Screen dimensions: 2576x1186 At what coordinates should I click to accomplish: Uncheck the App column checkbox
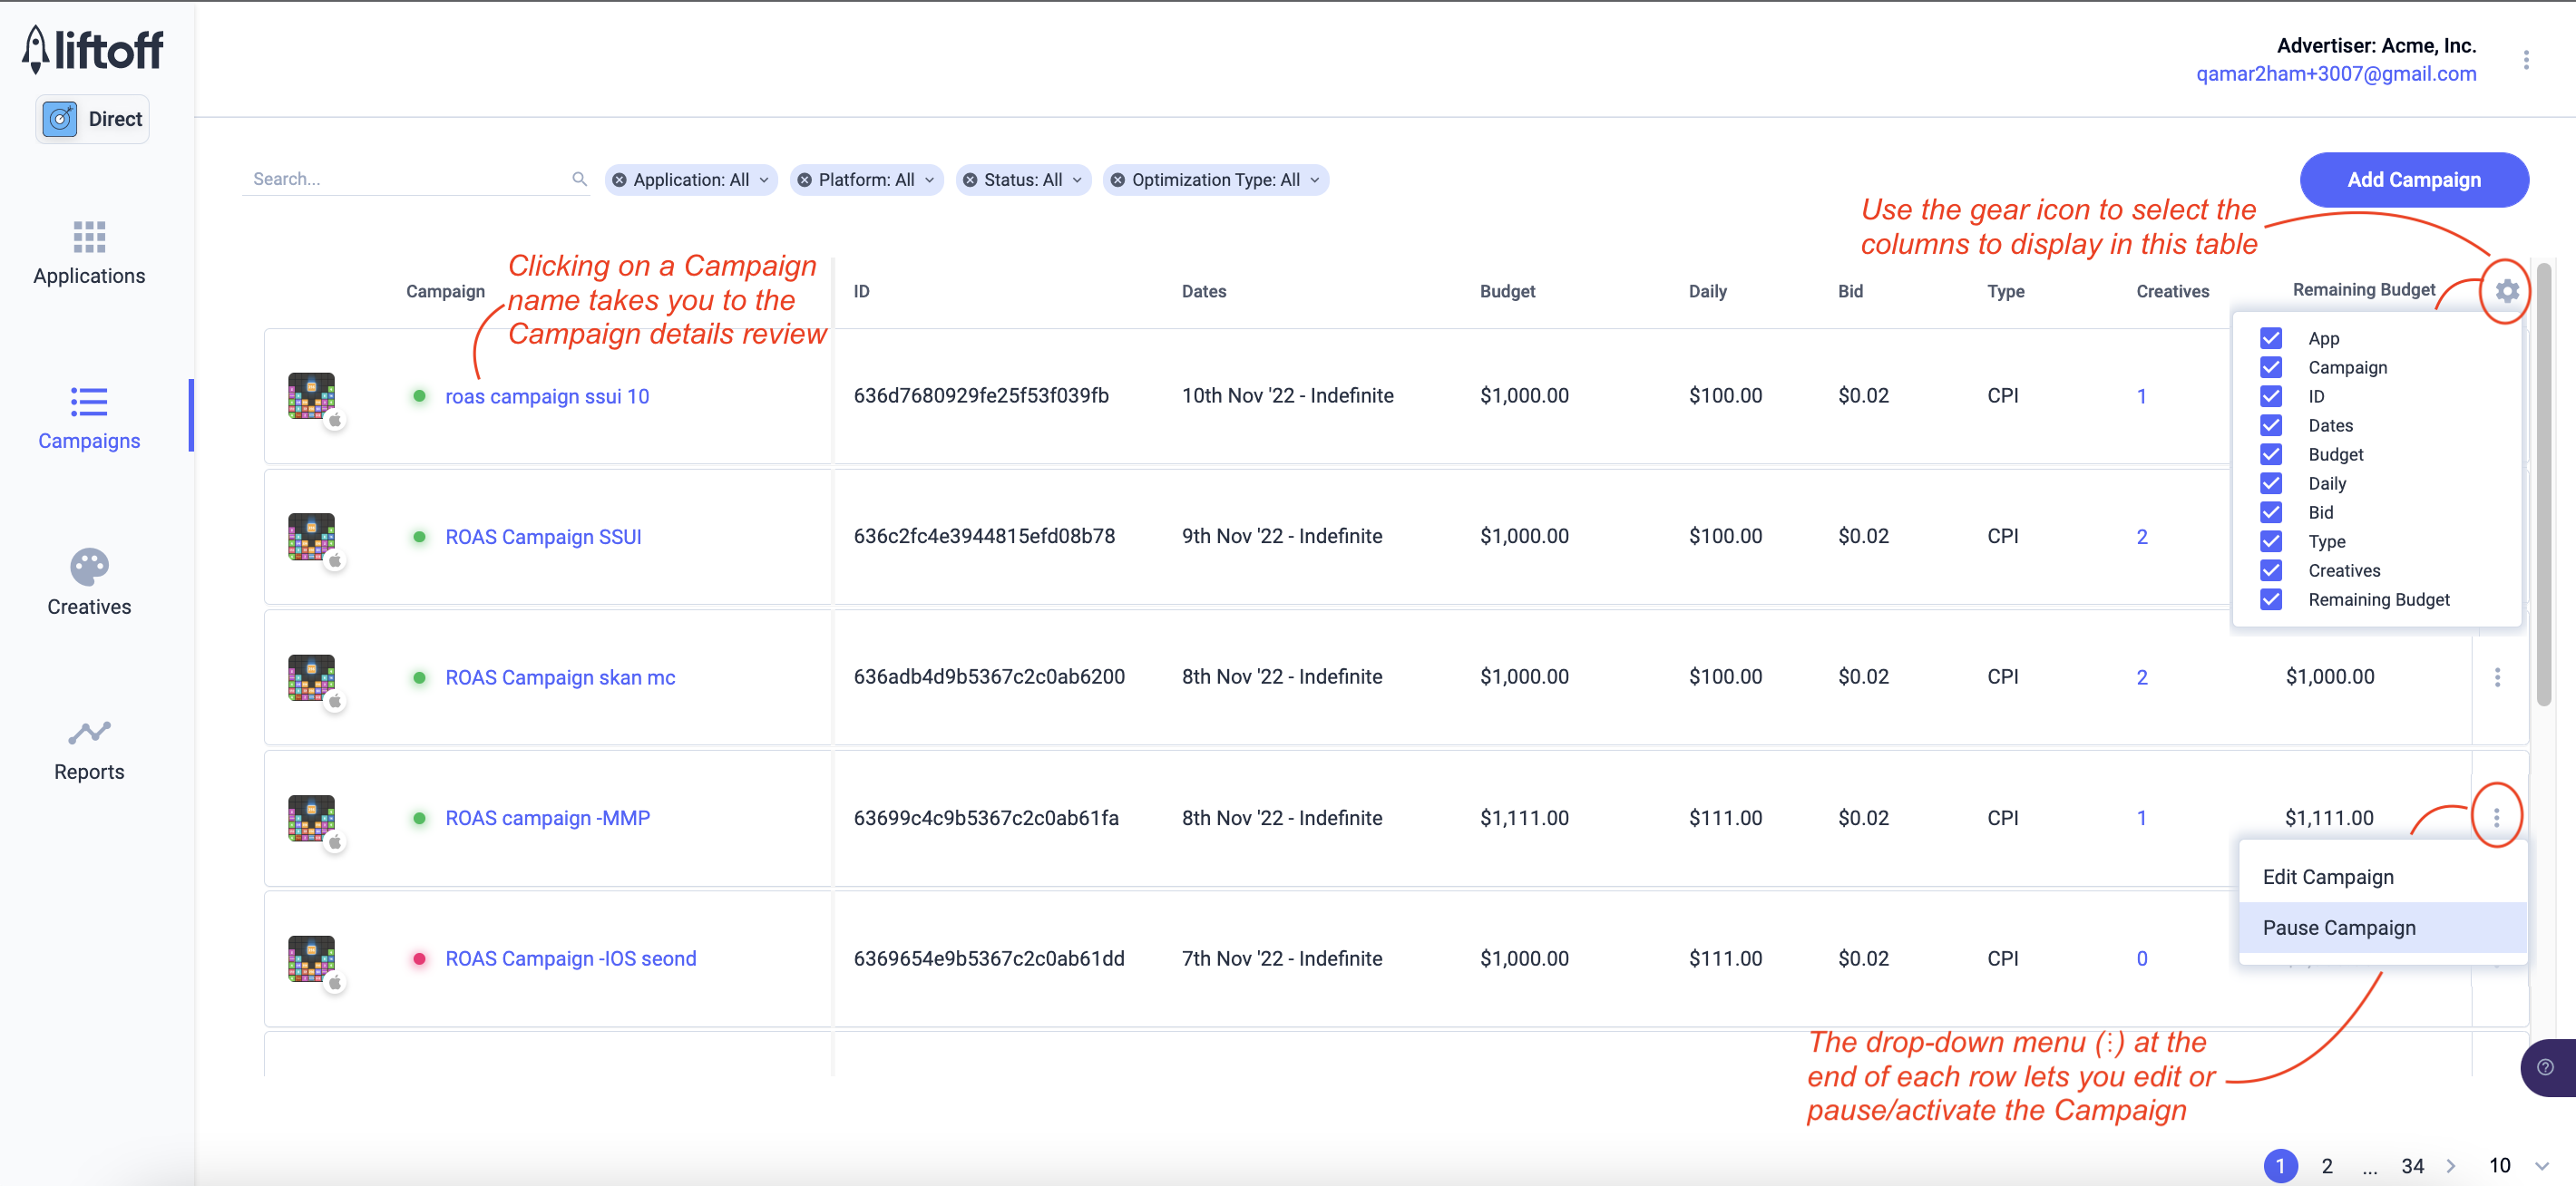click(x=2270, y=338)
